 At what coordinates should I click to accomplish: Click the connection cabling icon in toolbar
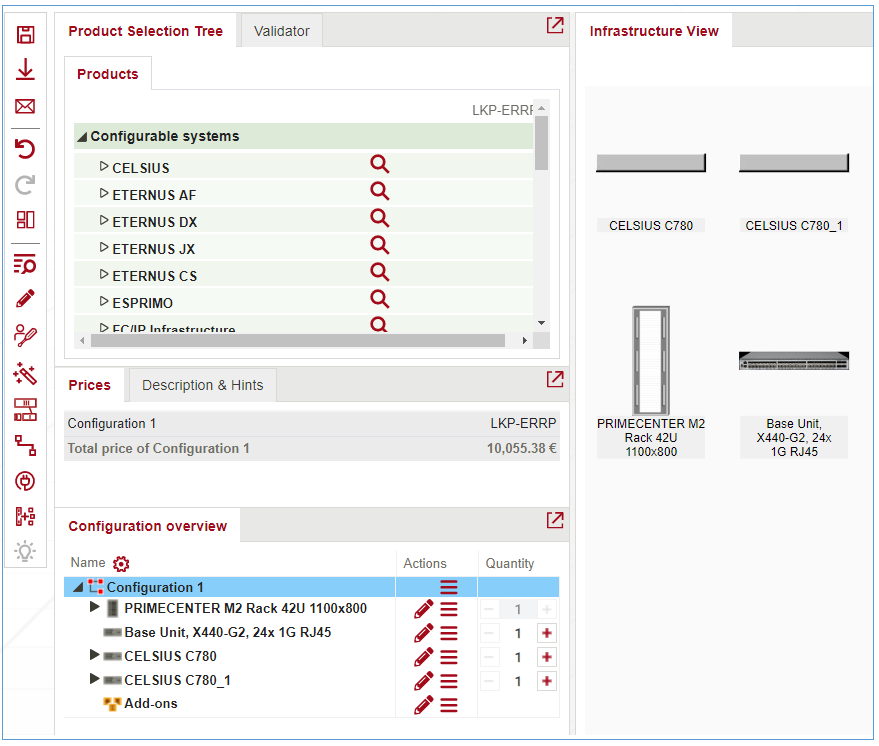(25, 446)
